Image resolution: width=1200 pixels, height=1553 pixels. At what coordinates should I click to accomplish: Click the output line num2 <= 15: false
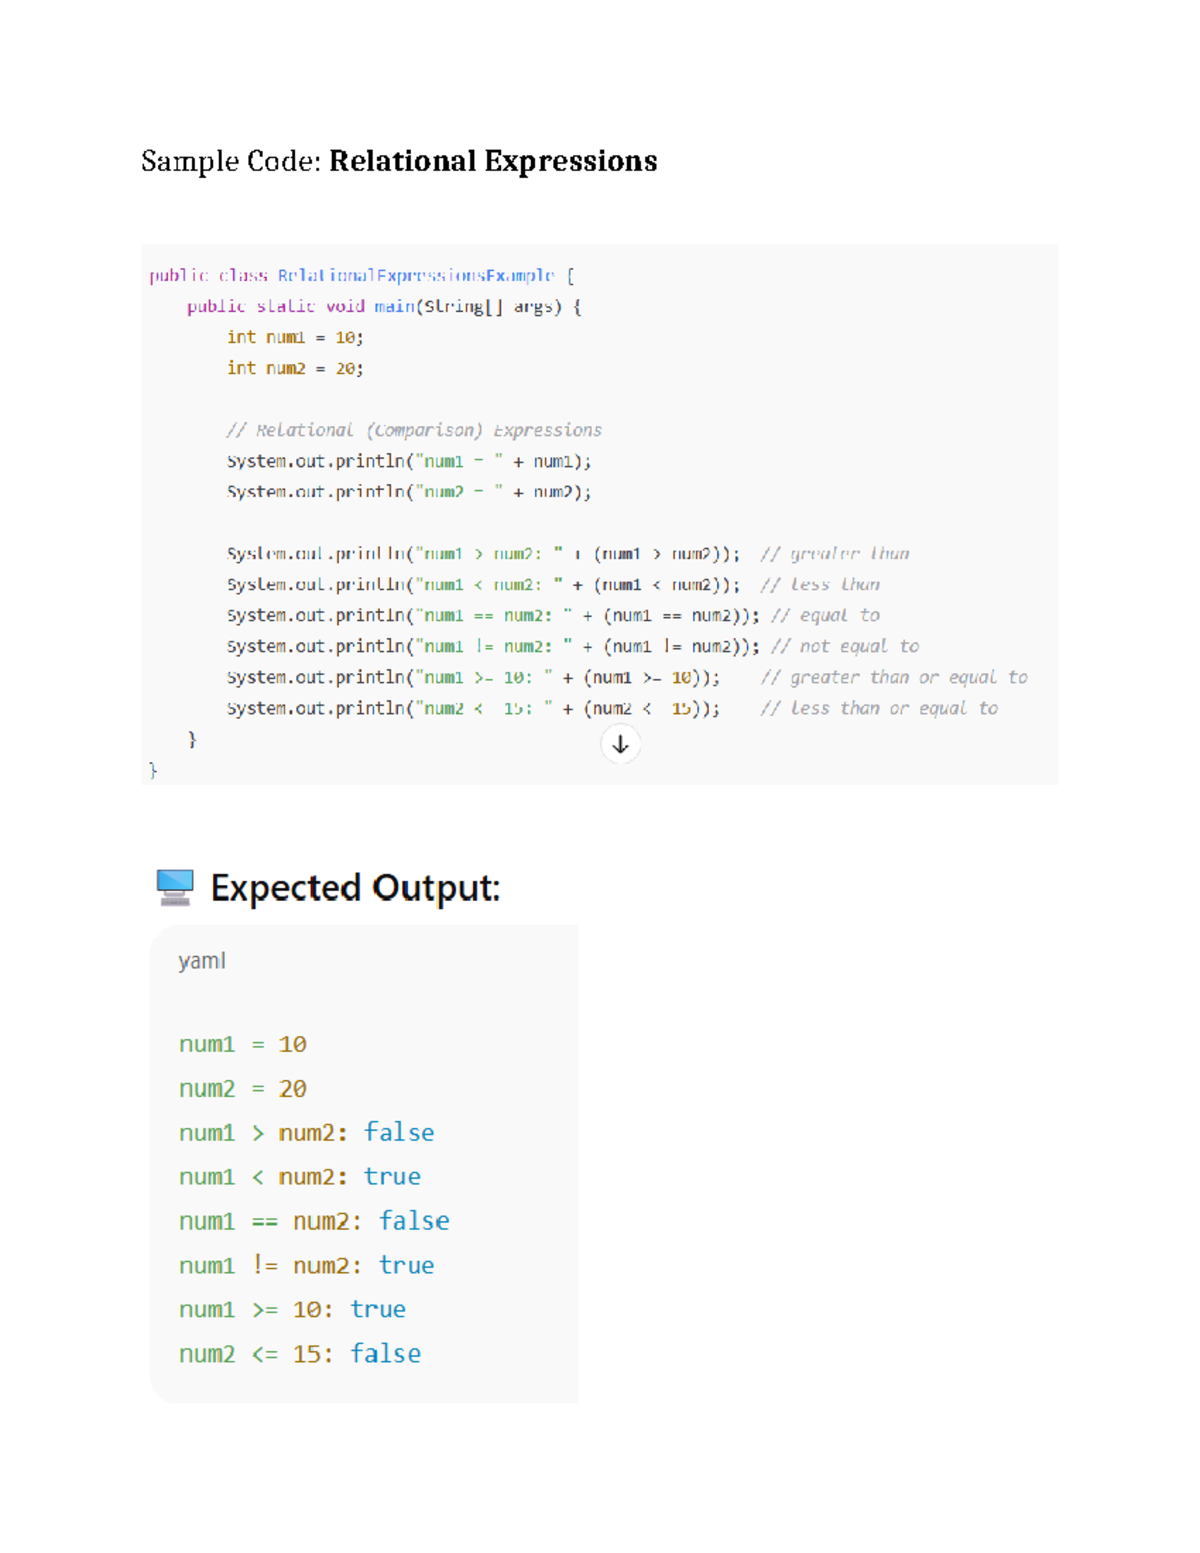point(299,1353)
